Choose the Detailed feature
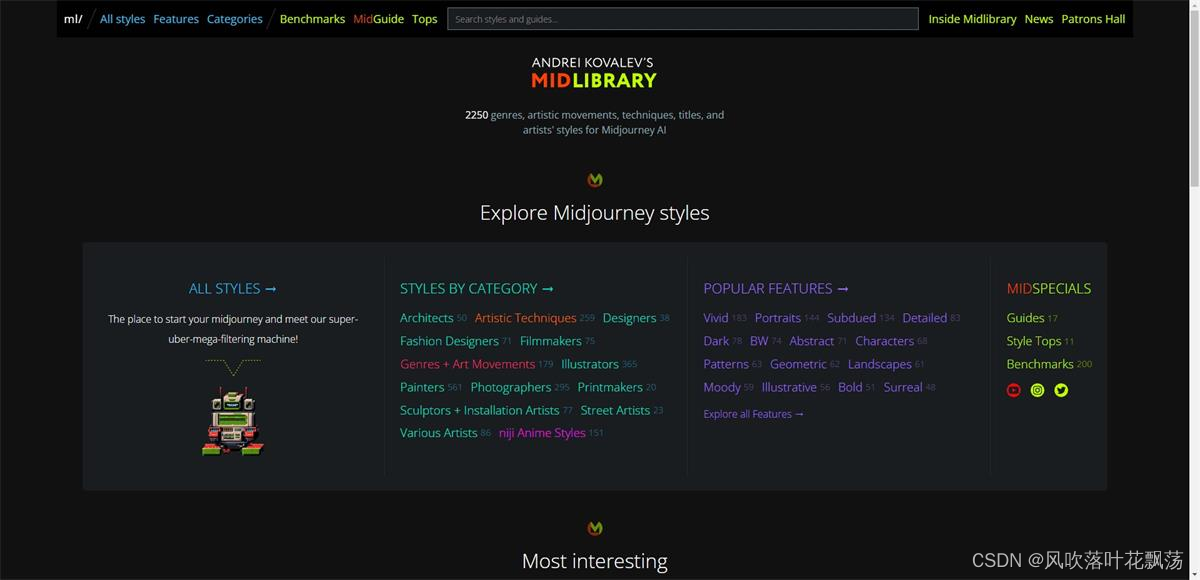The image size is (1200, 580). coord(925,318)
